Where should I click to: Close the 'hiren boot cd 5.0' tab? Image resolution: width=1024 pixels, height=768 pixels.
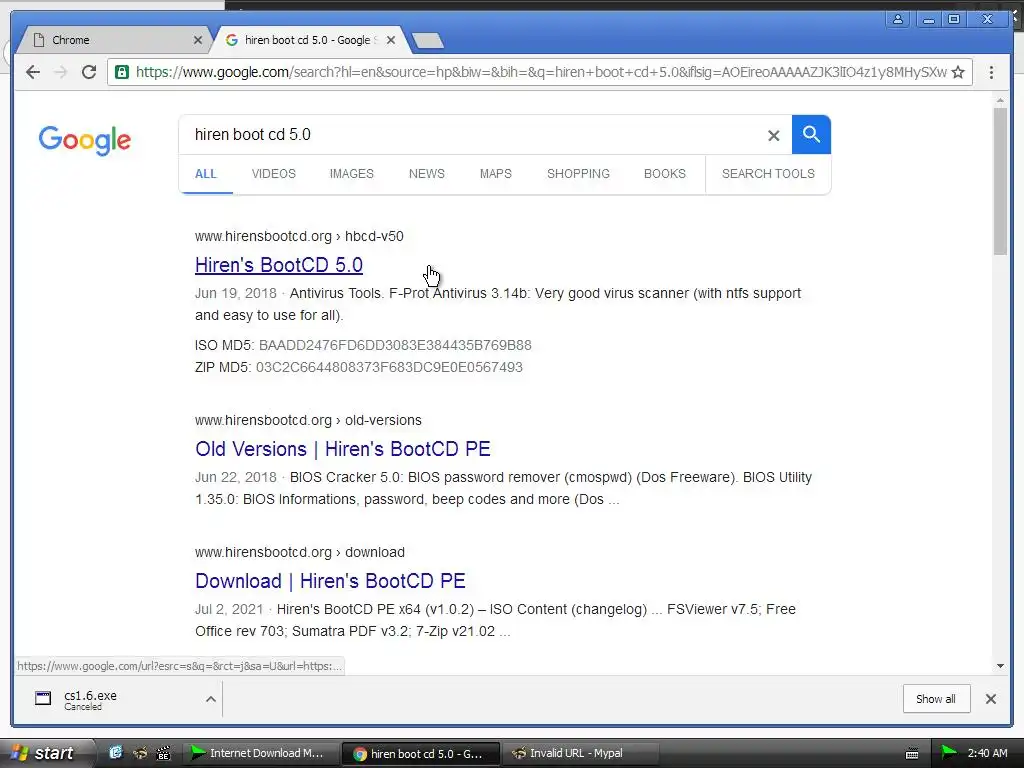point(391,40)
